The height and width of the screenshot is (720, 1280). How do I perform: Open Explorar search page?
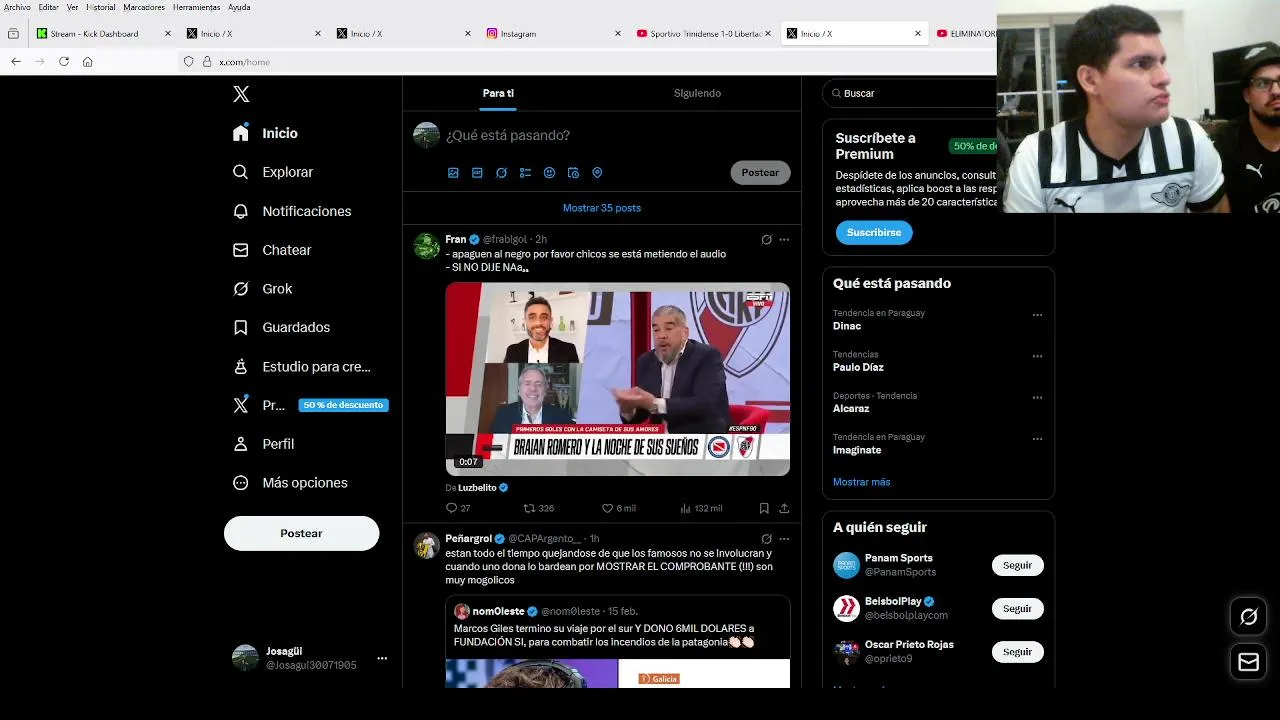click(x=274, y=172)
